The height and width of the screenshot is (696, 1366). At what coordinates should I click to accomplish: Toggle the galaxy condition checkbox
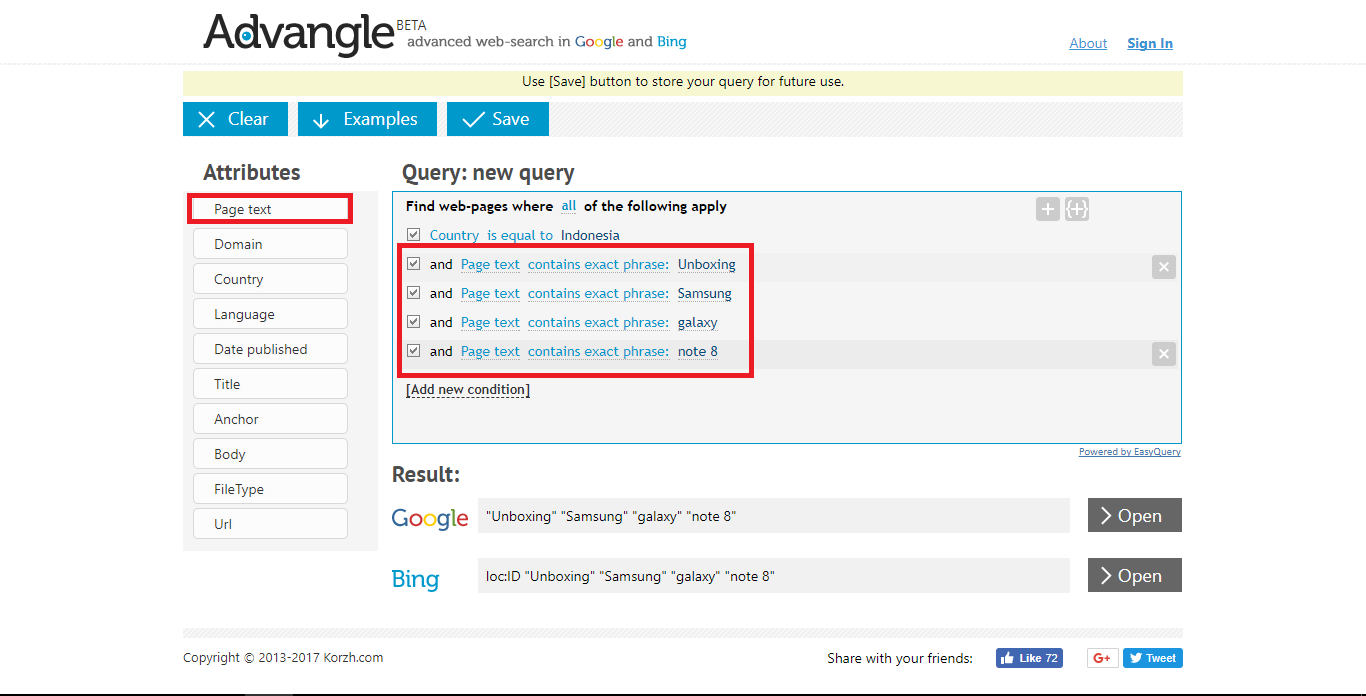click(414, 322)
